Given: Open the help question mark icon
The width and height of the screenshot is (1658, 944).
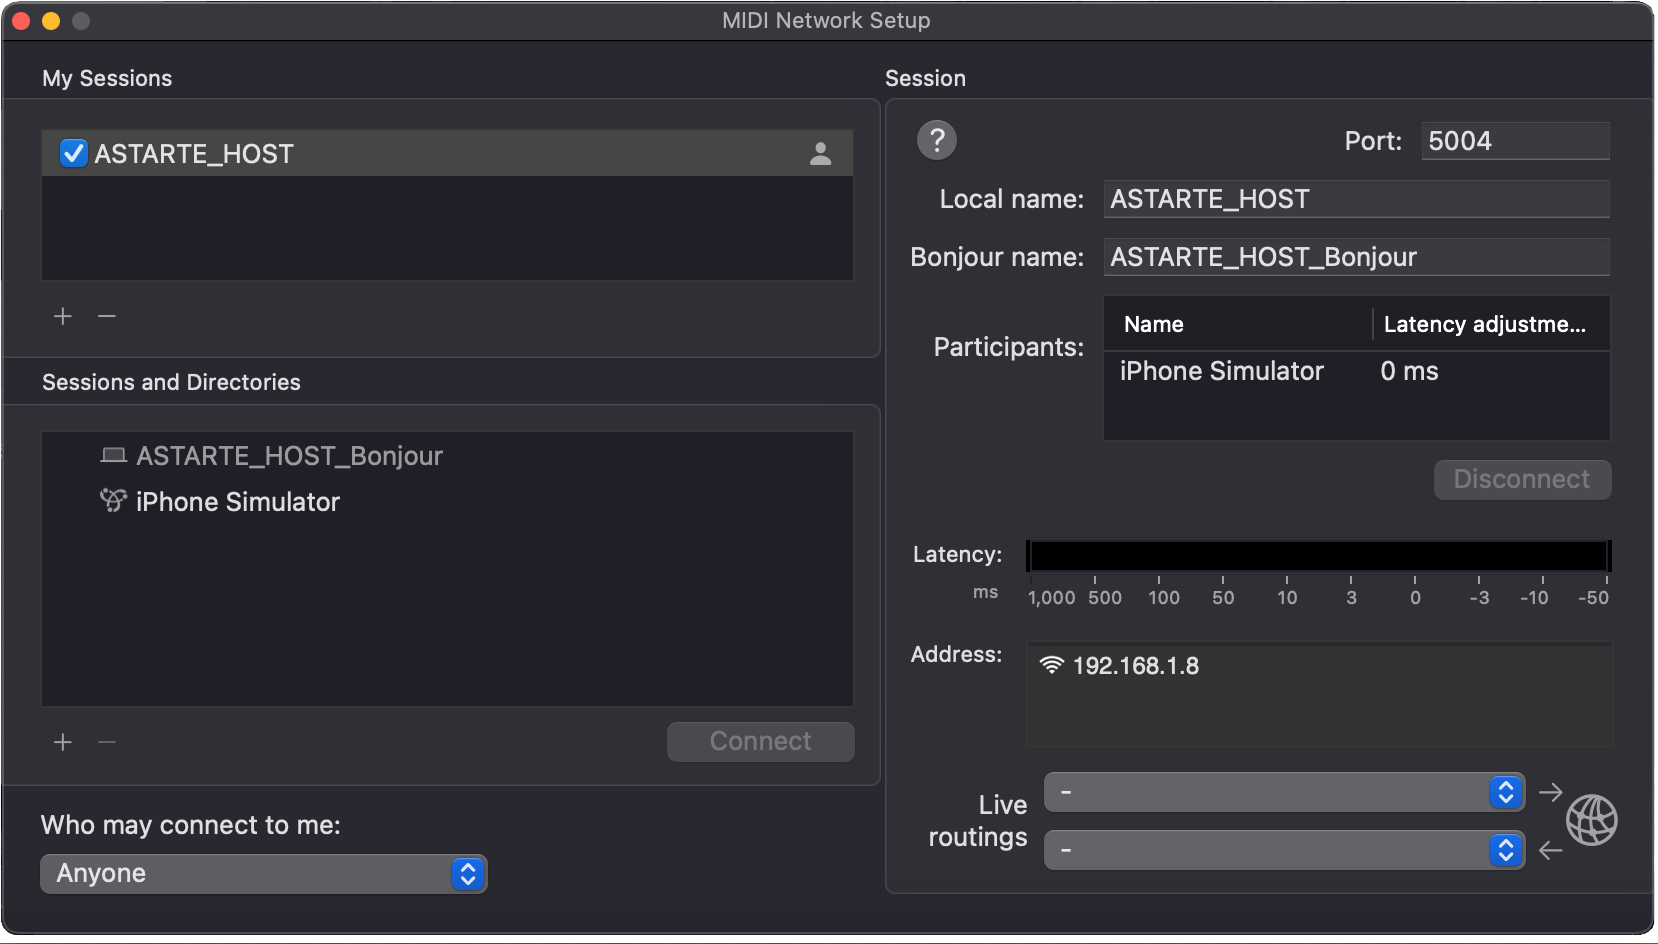Looking at the screenshot, I should [x=937, y=140].
